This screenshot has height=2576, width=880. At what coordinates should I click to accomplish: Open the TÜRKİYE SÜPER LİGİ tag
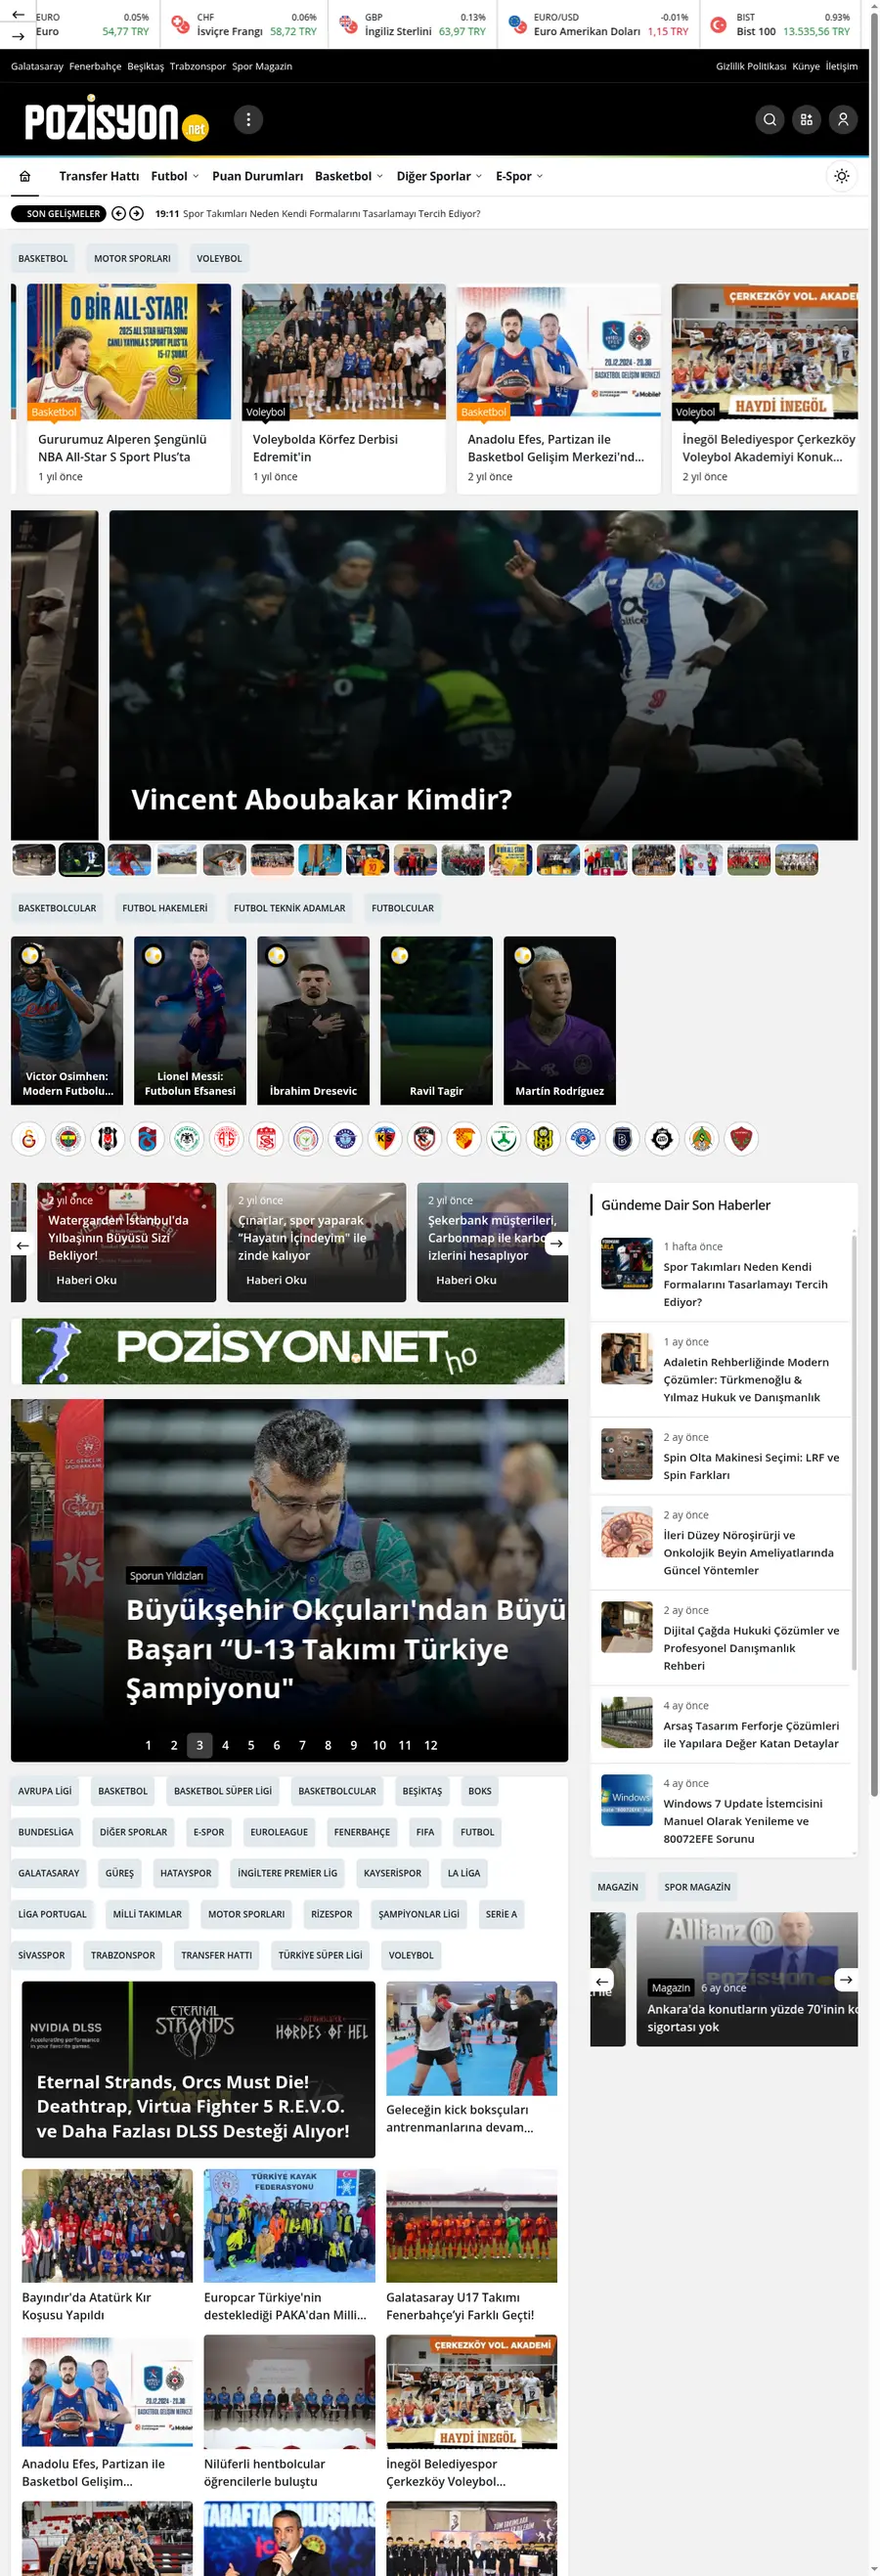tap(320, 1955)
